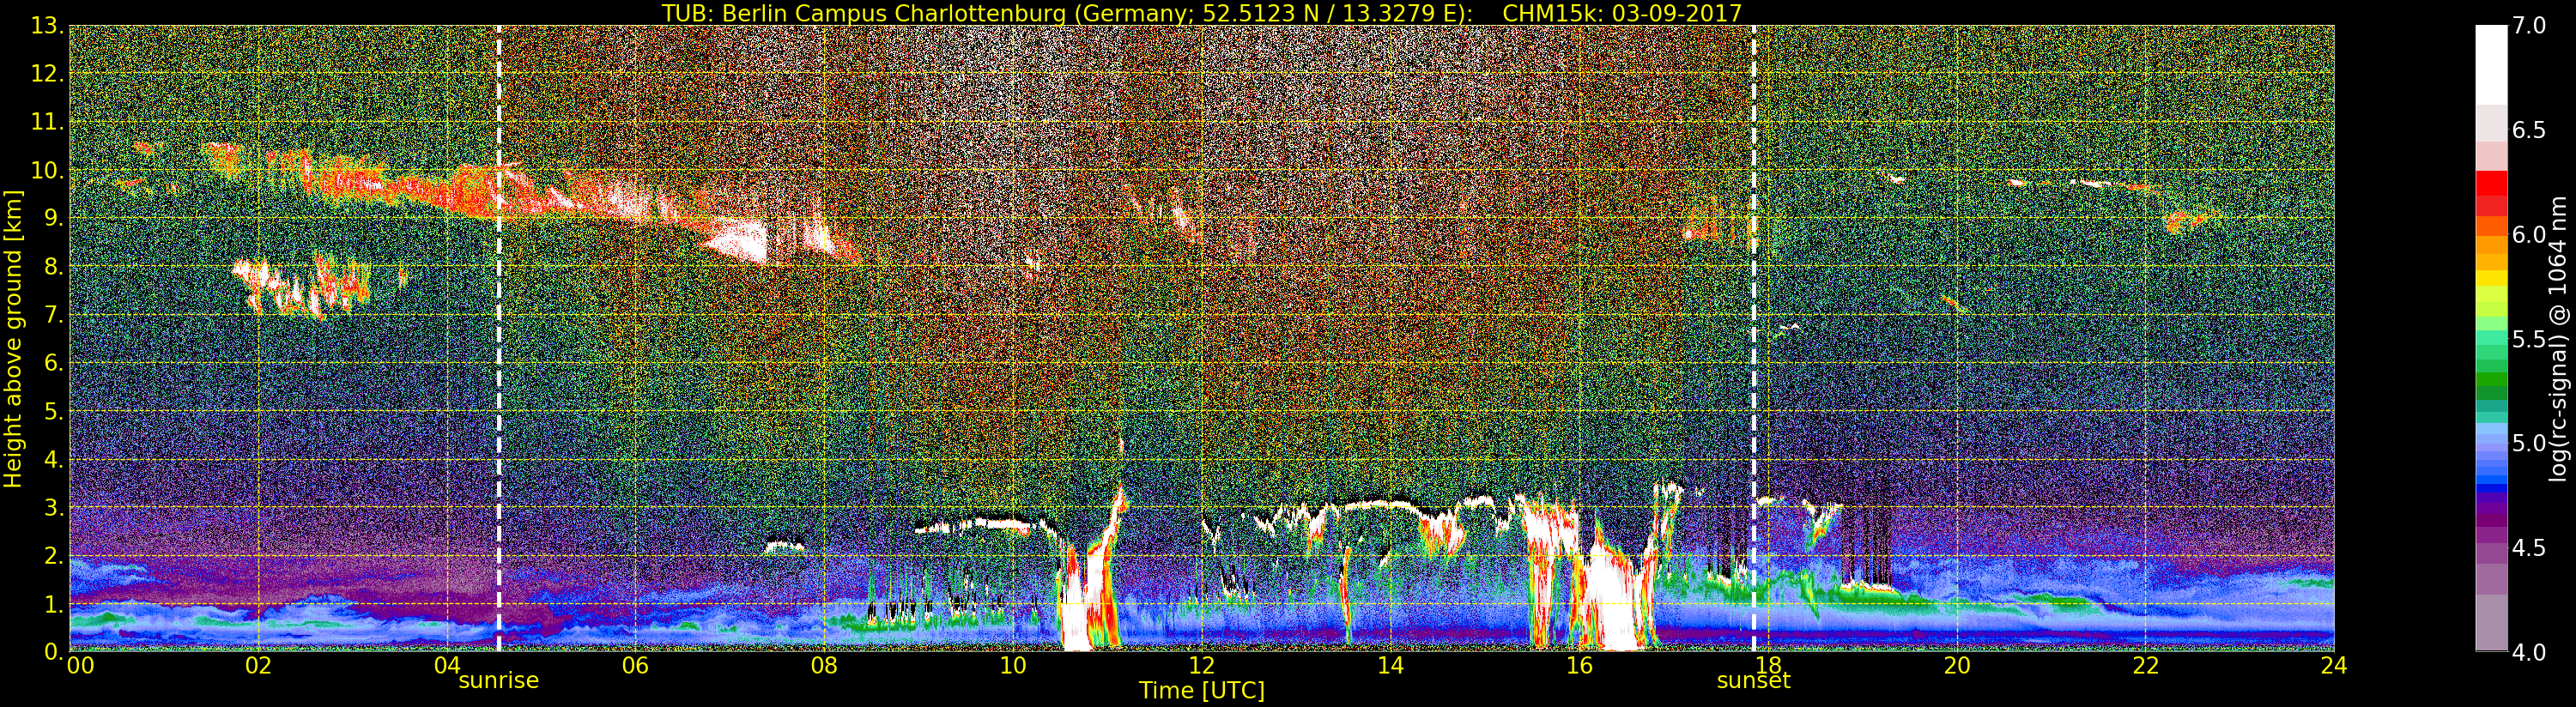Pick the green segment of the colorbar

[2491, 381]
